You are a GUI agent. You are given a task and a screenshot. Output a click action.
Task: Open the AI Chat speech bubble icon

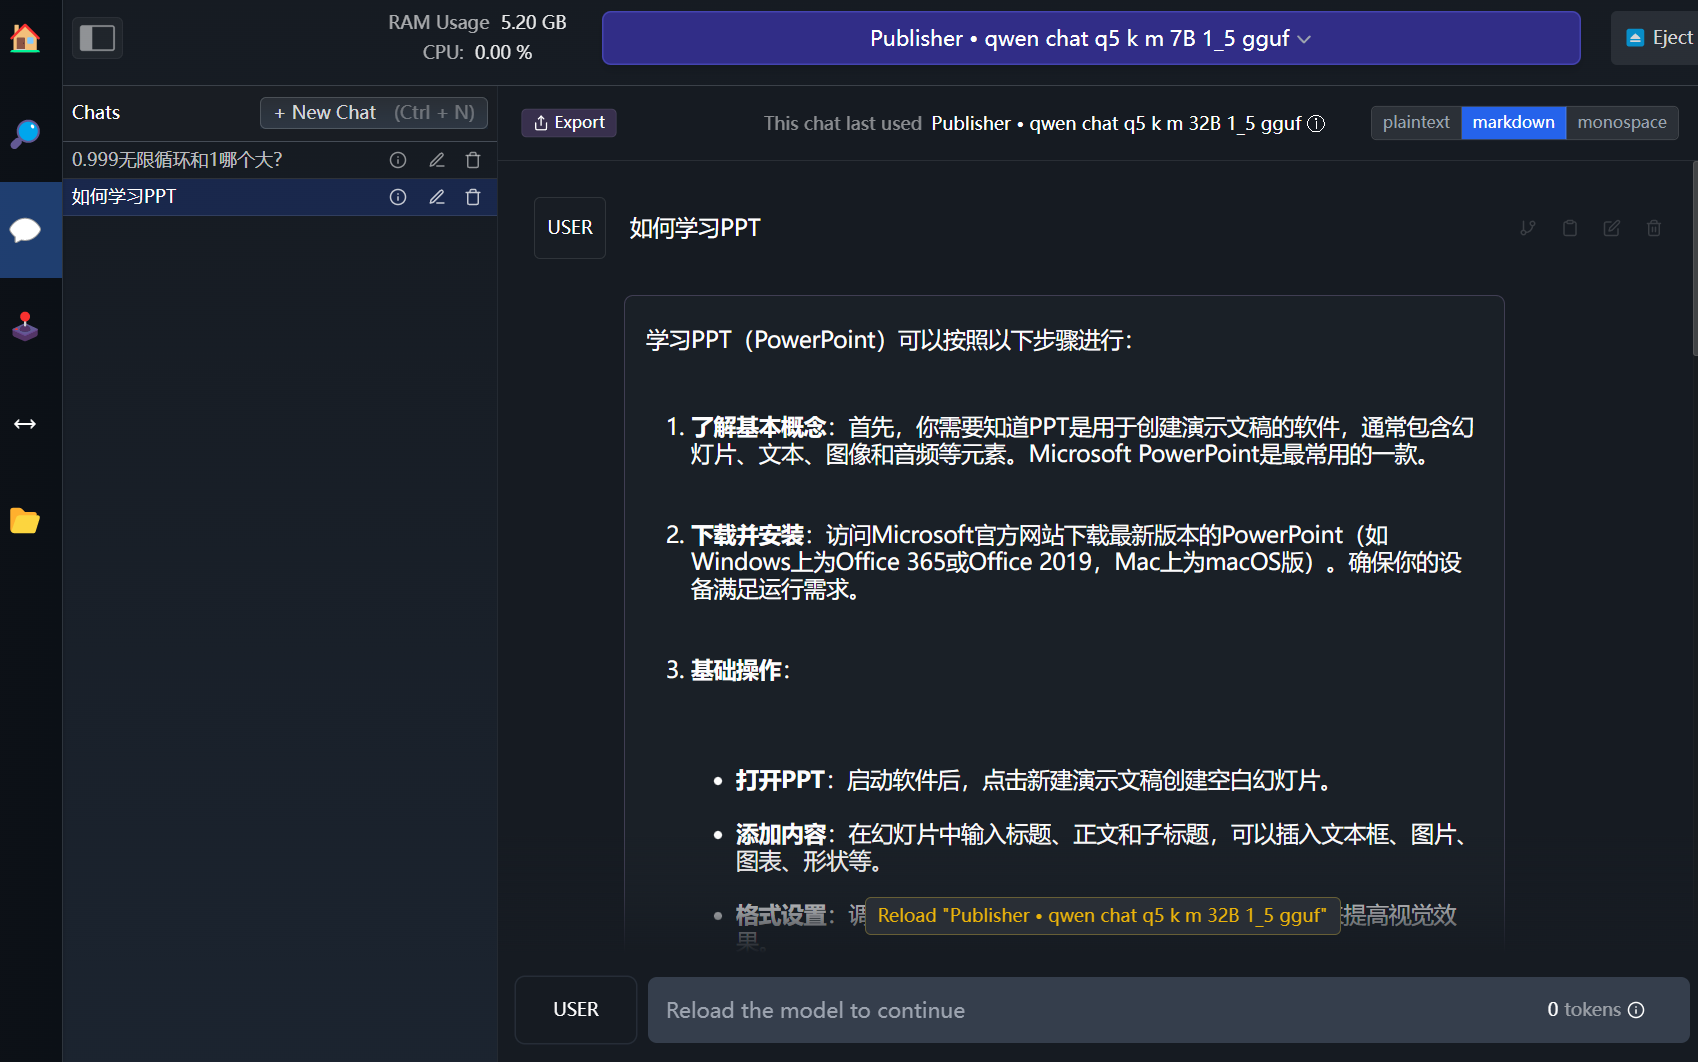(x=25, y=230)
